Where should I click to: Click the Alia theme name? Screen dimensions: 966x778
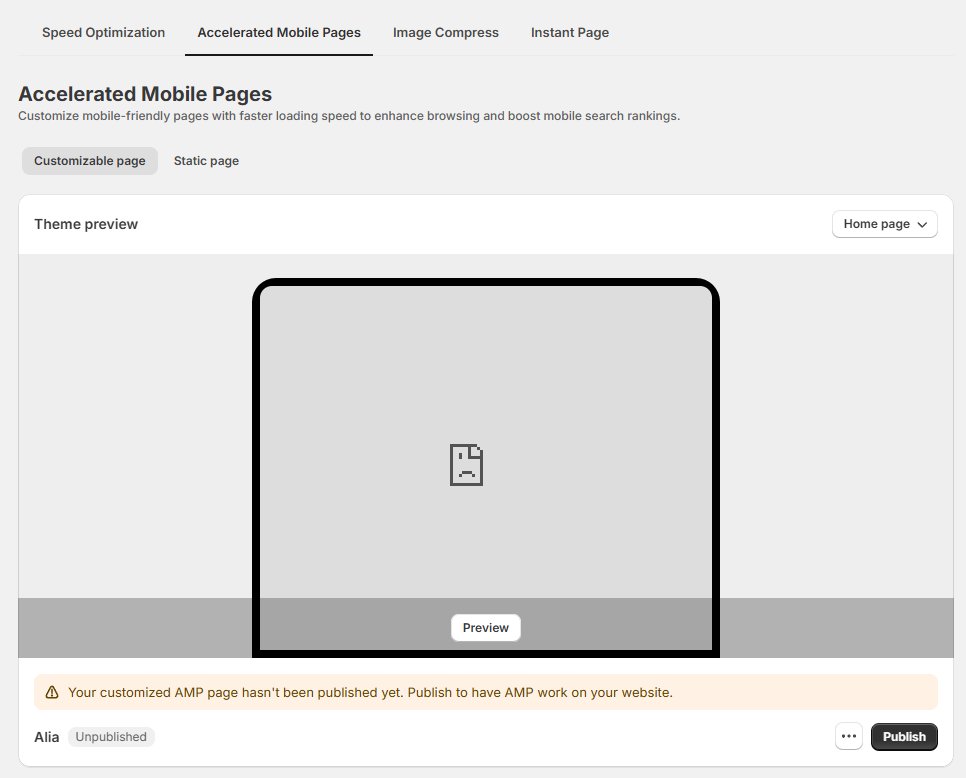pyautogui.click(x=47, y=737)
